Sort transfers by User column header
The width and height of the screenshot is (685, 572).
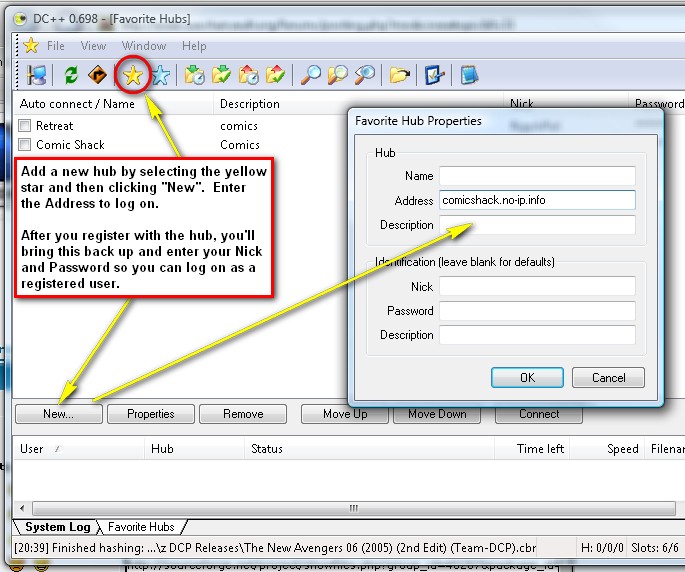[32, 449]
